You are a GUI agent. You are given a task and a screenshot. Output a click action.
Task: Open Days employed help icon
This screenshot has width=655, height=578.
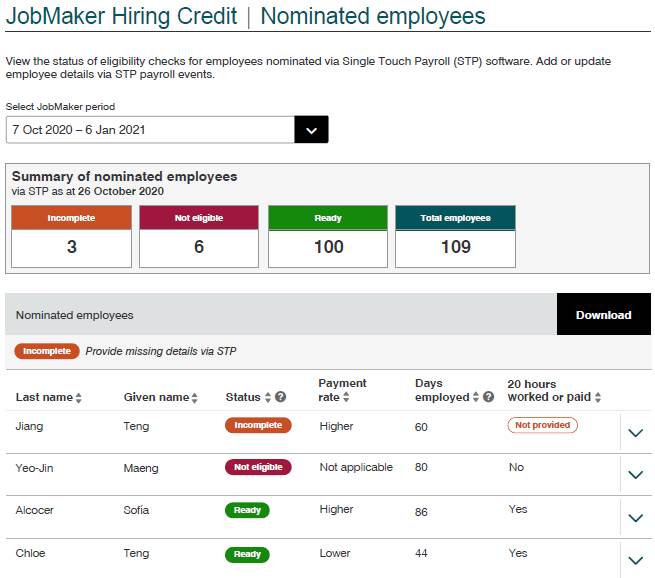(x=489, y=398)
